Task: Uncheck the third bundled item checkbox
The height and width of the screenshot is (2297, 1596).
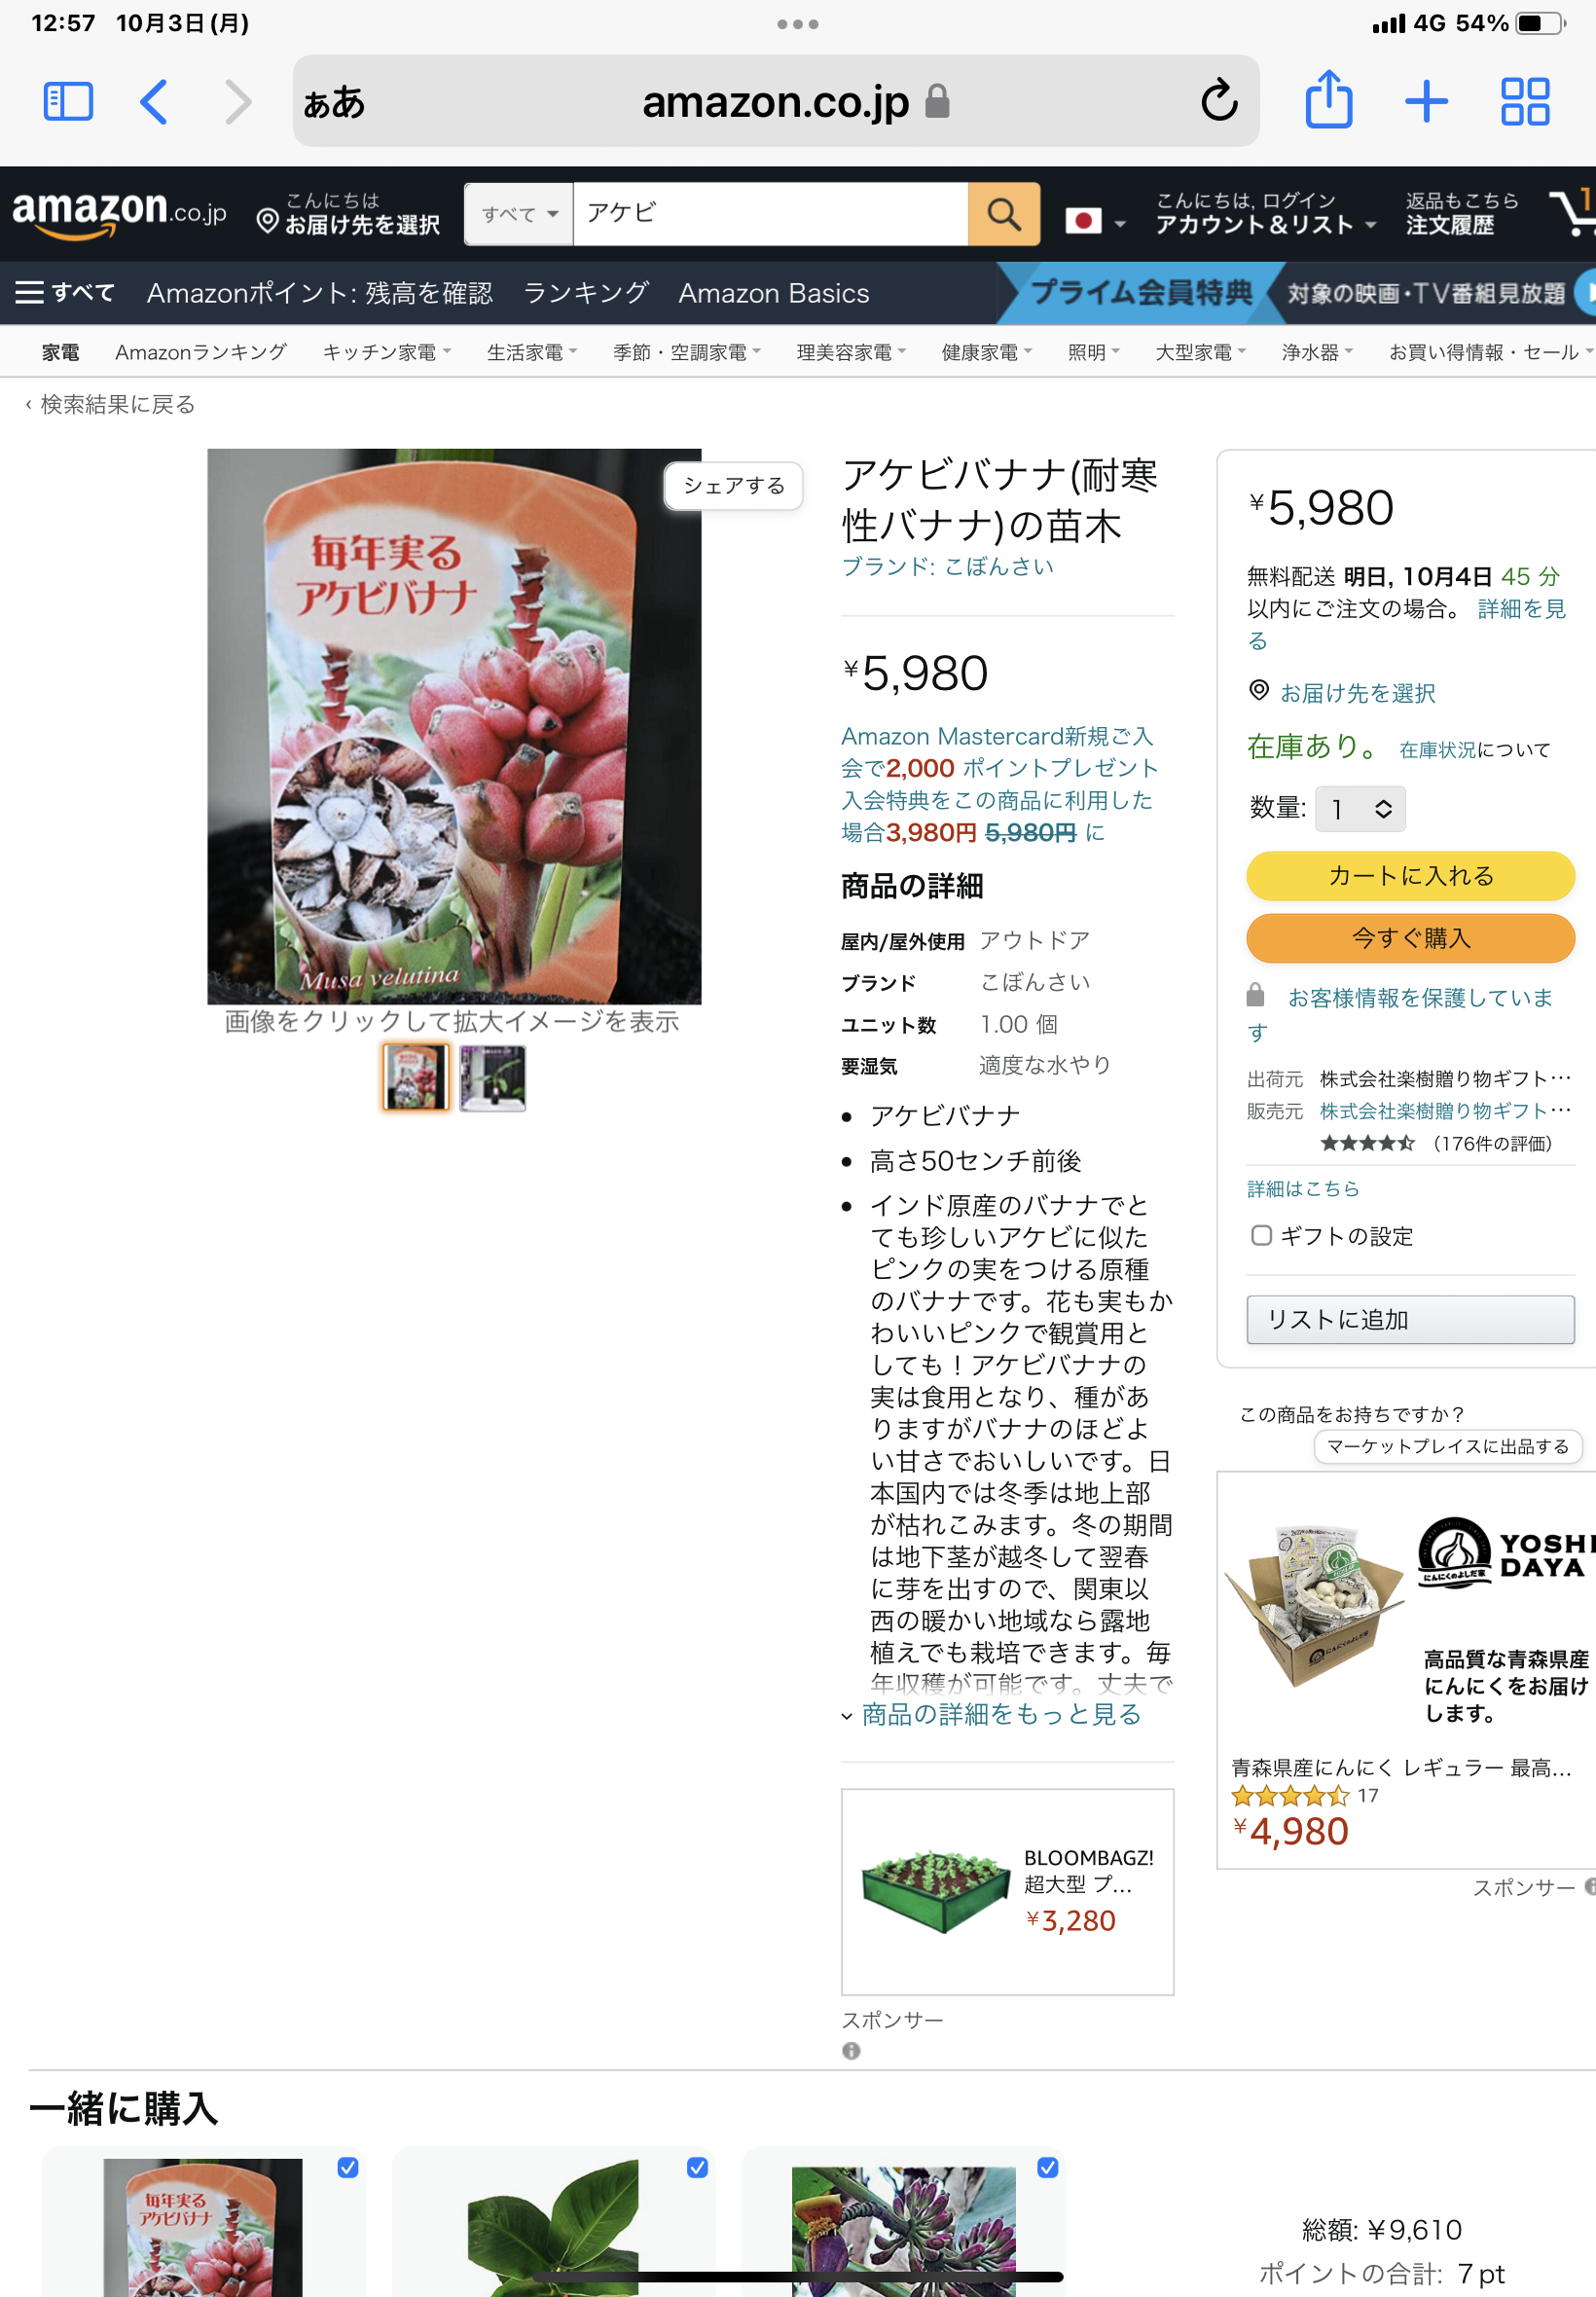Action: pyautogui.click(x=1047, y=2166)
